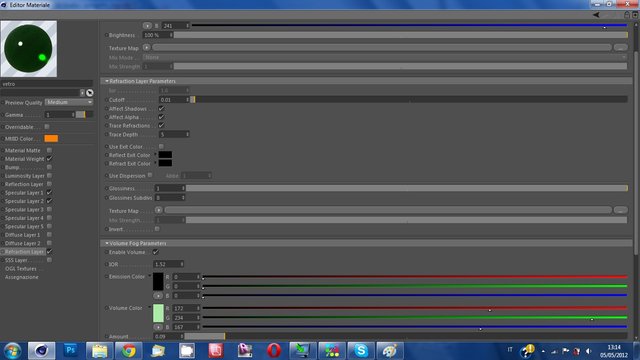Enable the Use Dispersion checkbox
Screen dimensions: 640x360
pos(150,175)
